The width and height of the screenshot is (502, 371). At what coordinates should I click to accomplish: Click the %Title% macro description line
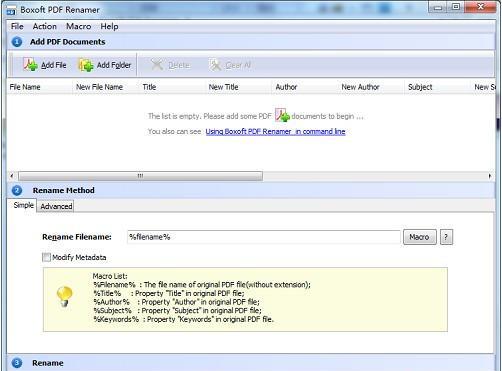click(169, 293)
